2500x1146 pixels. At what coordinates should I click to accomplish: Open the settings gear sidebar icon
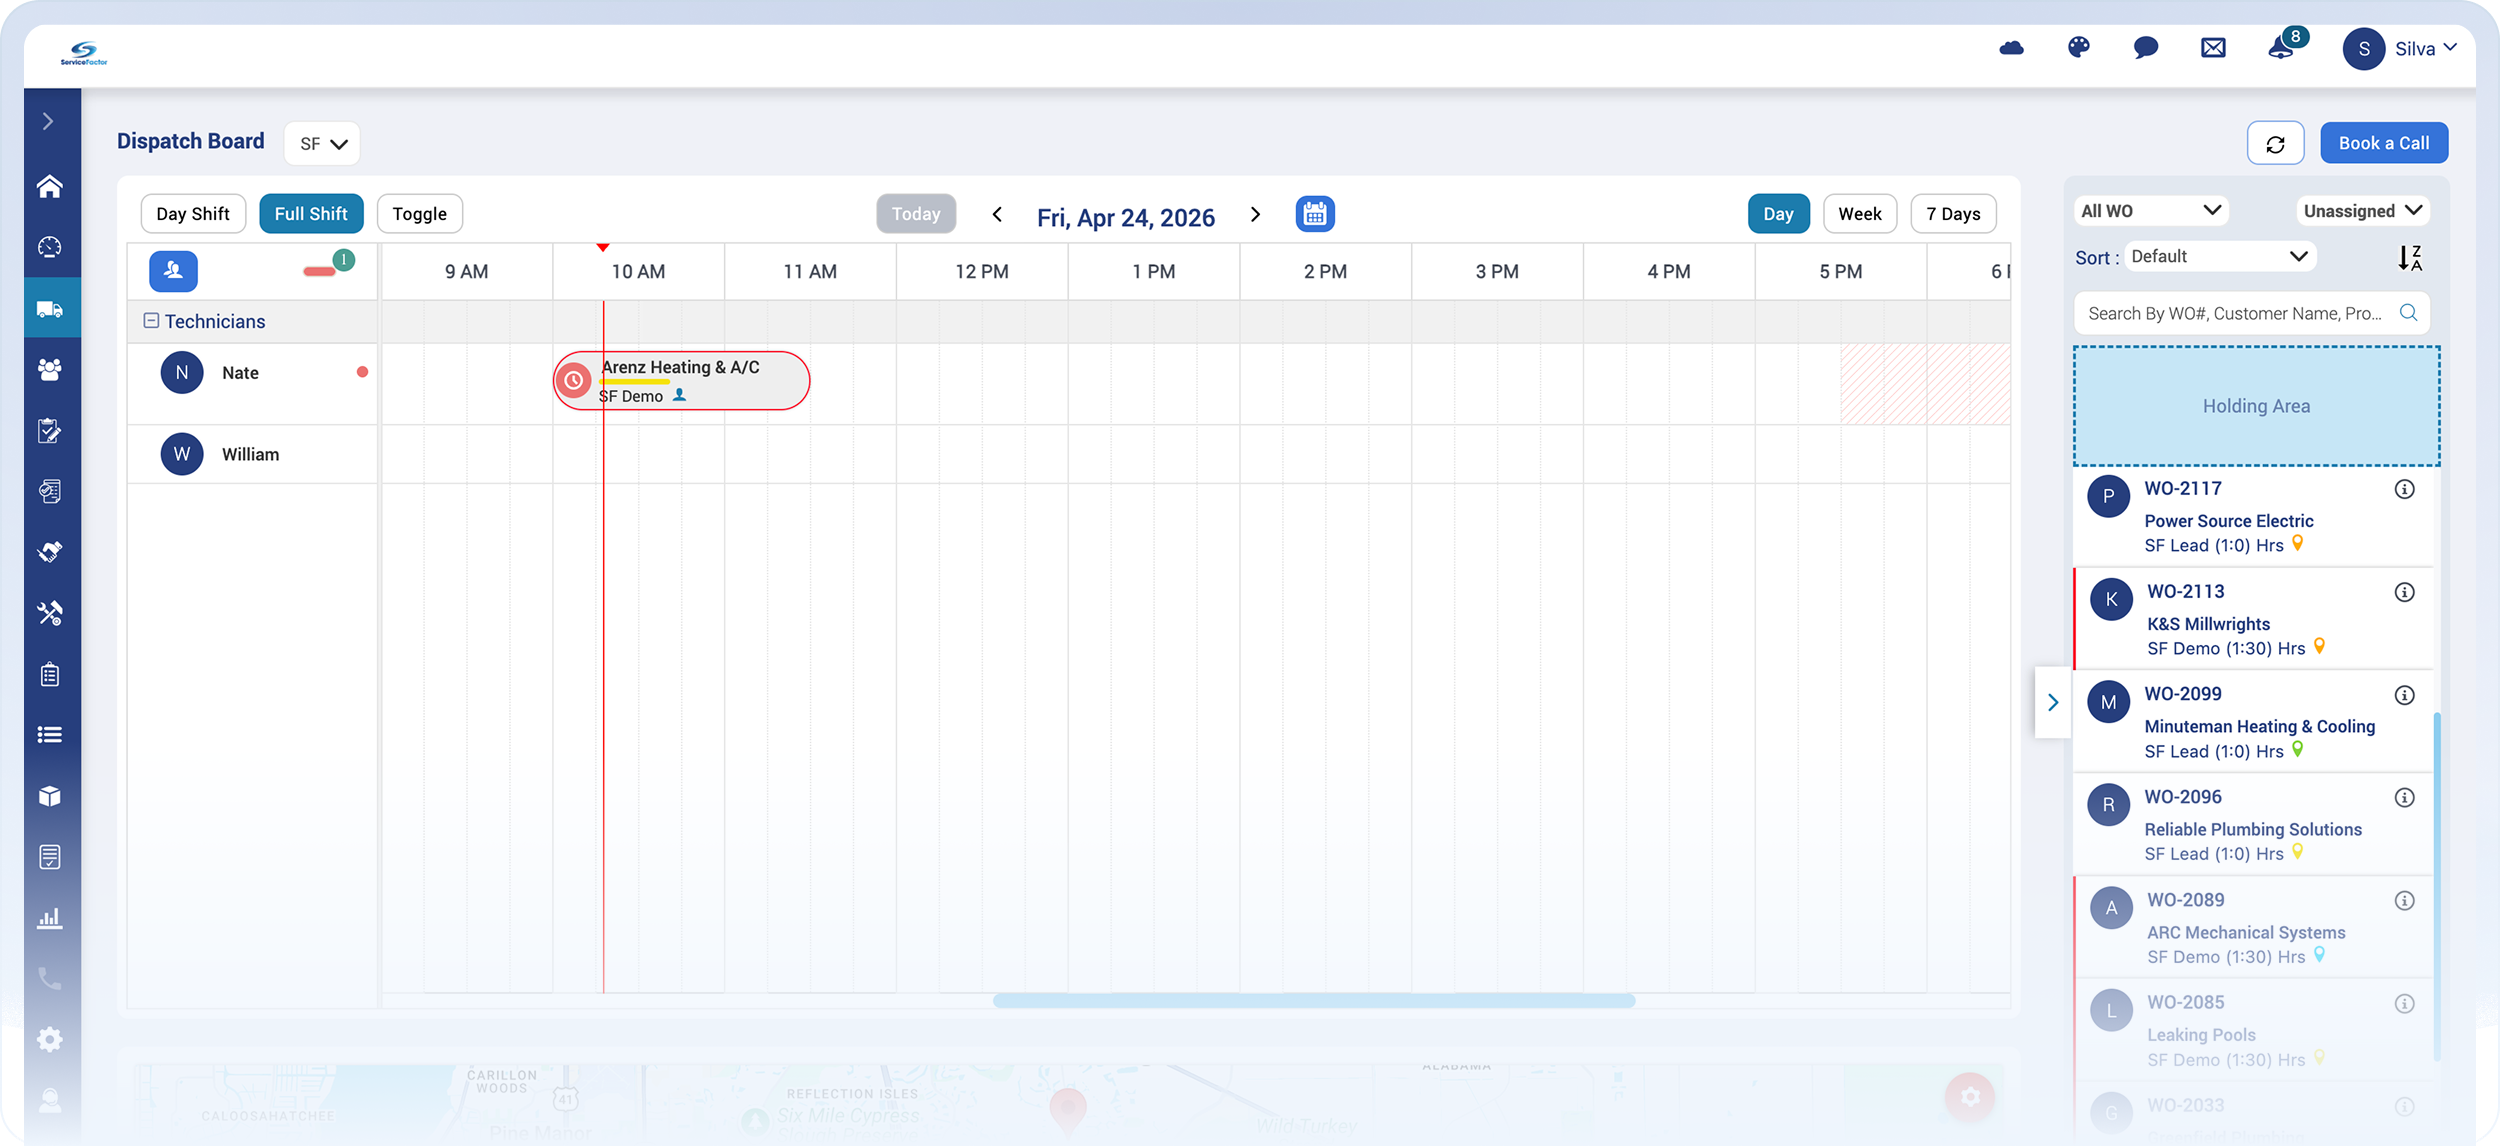pyautogui.click(x=50, y=1040)
